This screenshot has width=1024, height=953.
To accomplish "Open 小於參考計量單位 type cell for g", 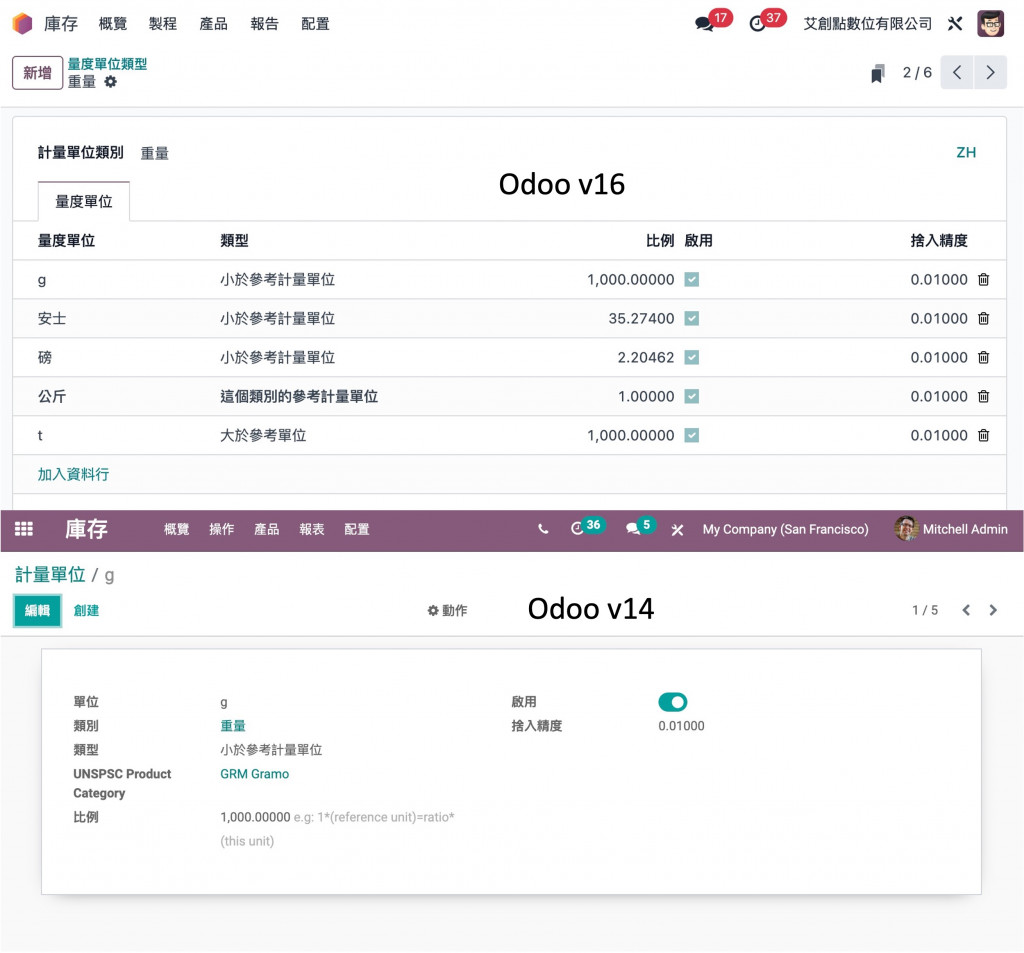I will click(278, 280).
